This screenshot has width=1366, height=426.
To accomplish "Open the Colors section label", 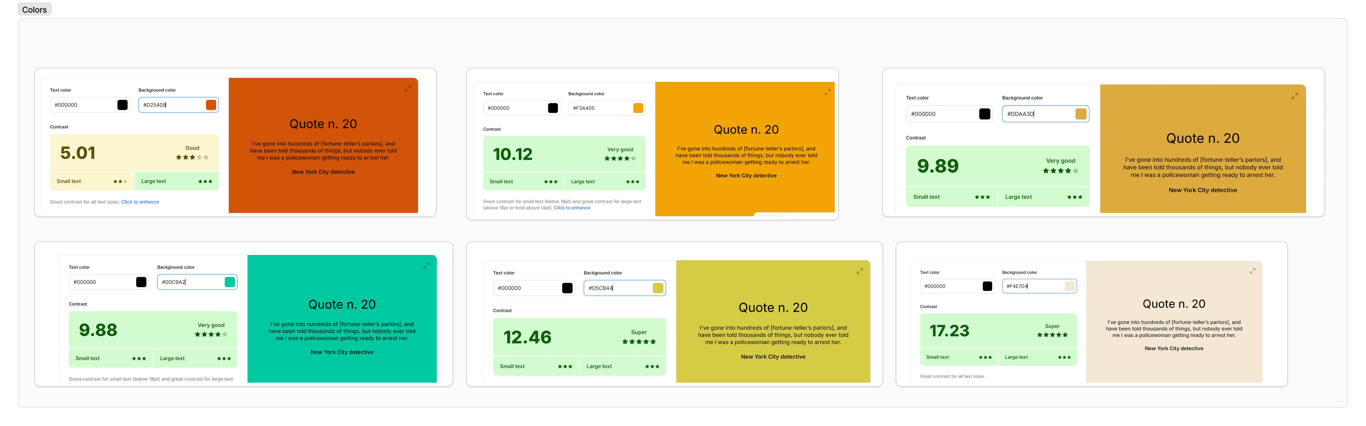I will click(x=35, y=10).
